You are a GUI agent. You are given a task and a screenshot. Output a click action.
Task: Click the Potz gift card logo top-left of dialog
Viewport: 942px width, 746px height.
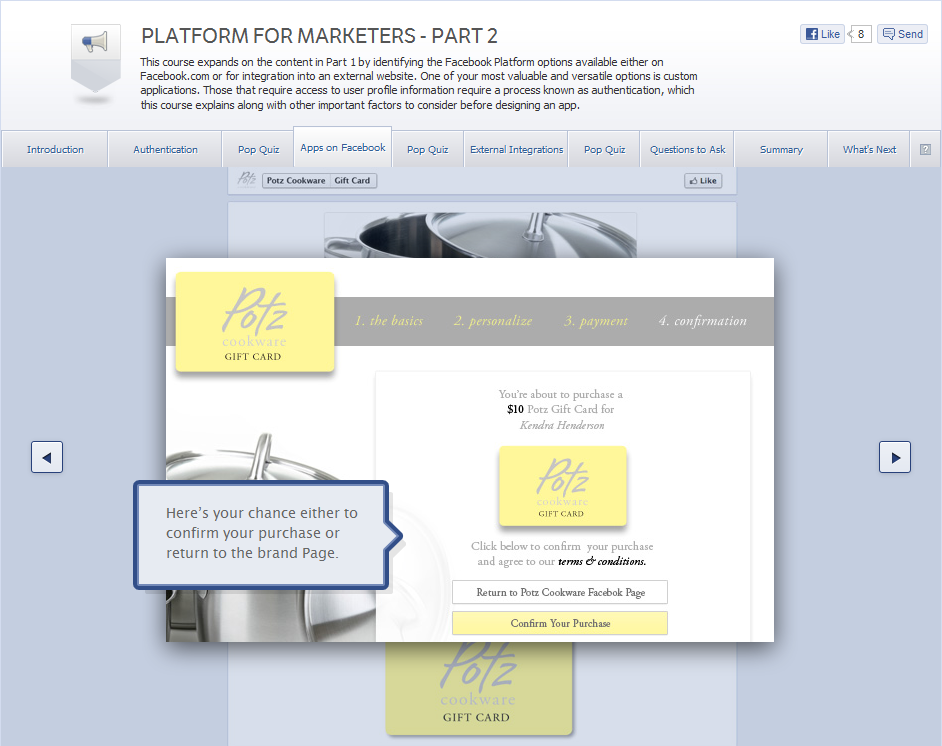coord(255,322)
